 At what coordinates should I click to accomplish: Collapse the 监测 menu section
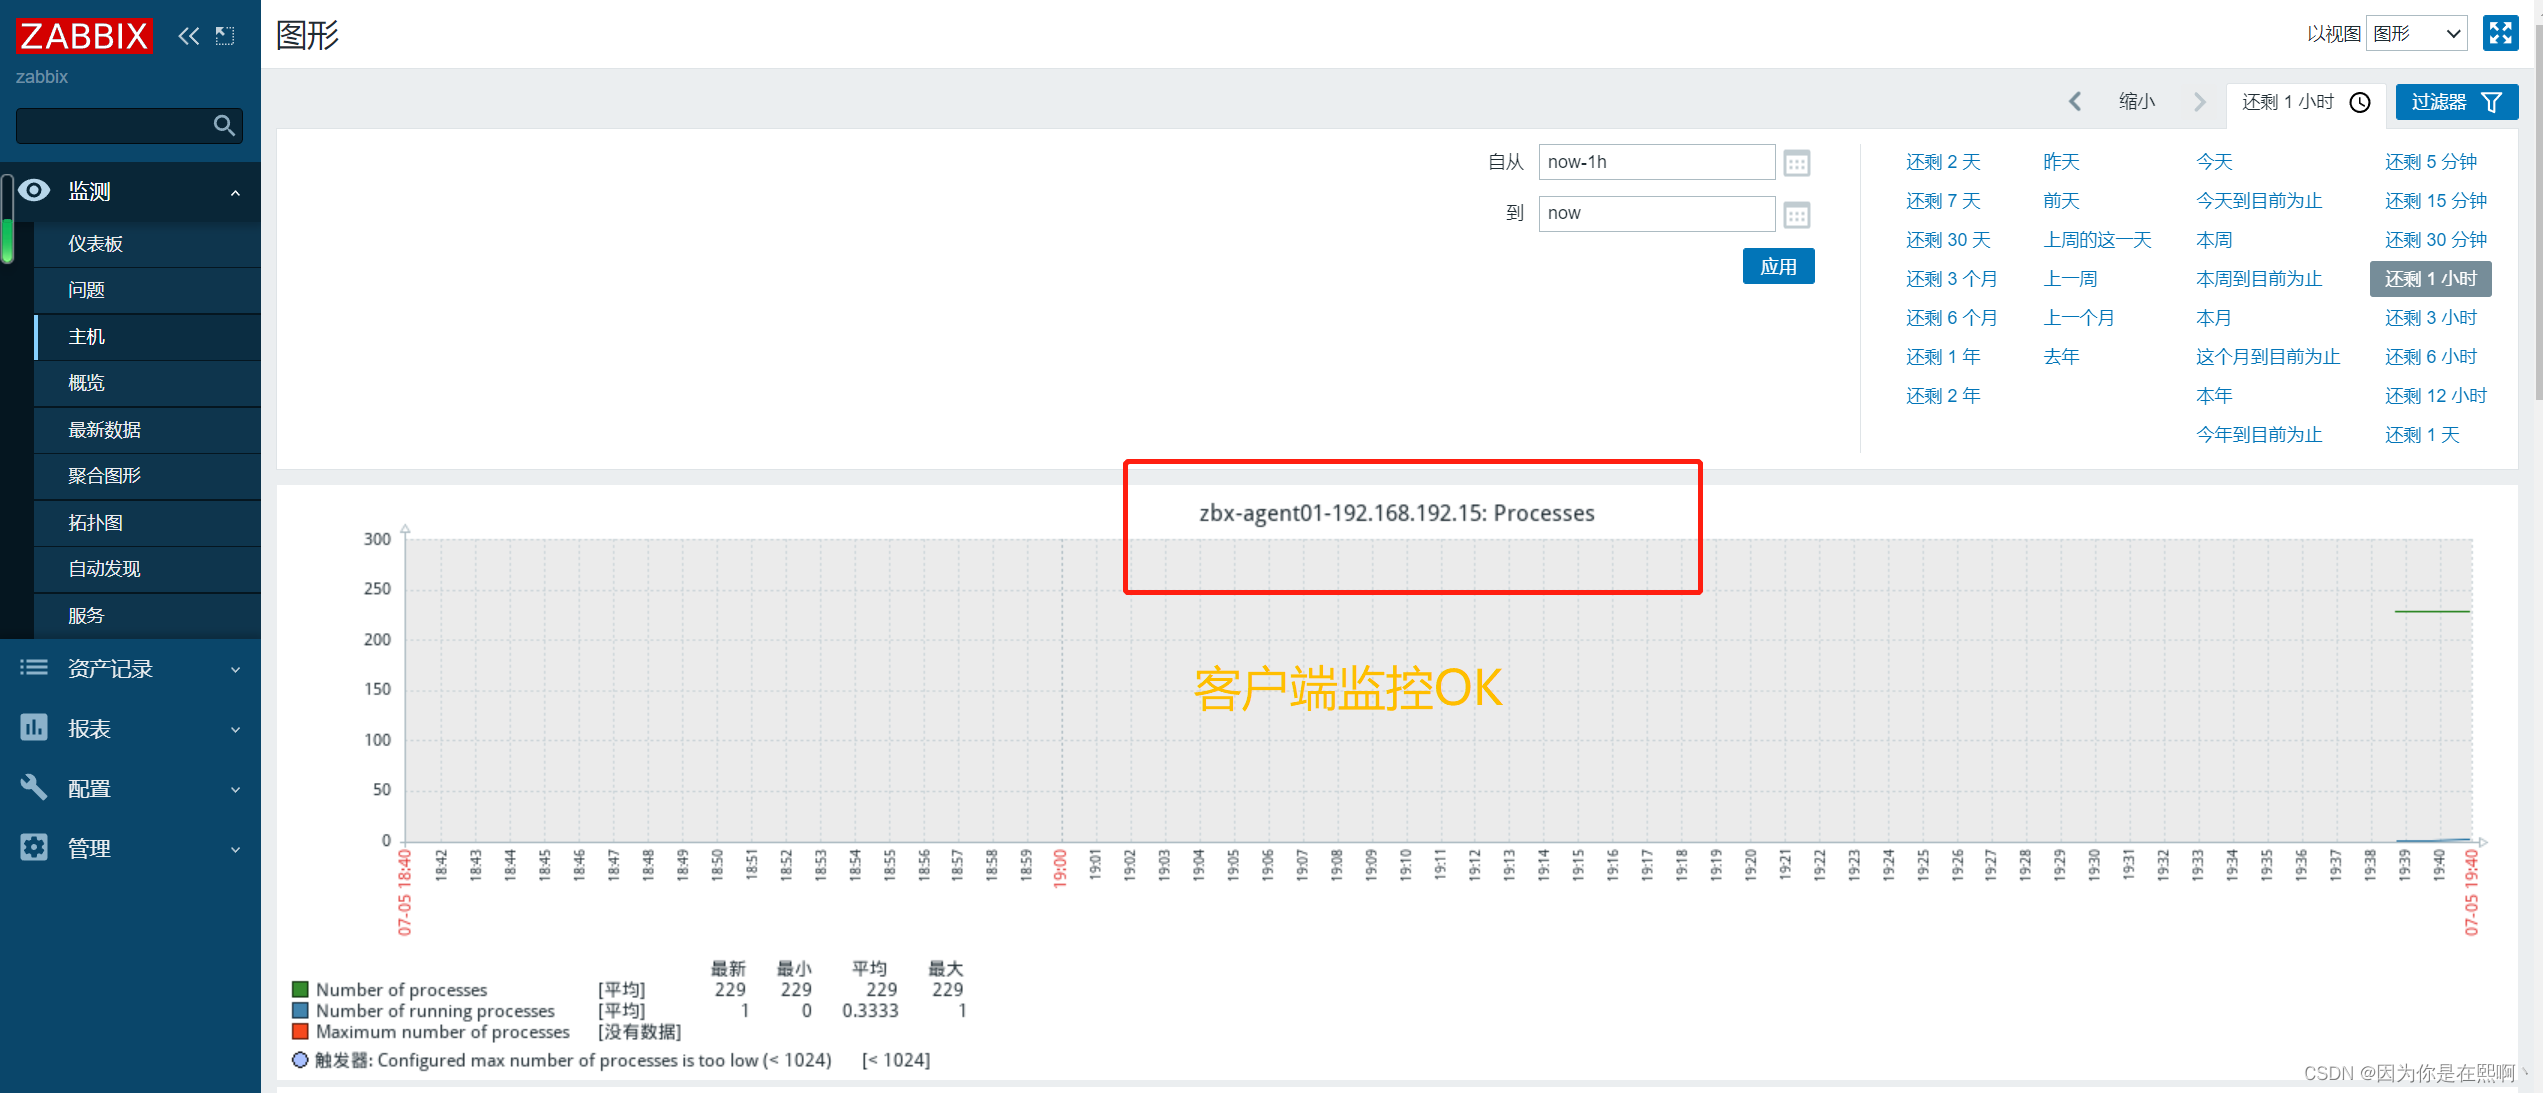pos(235,192)
